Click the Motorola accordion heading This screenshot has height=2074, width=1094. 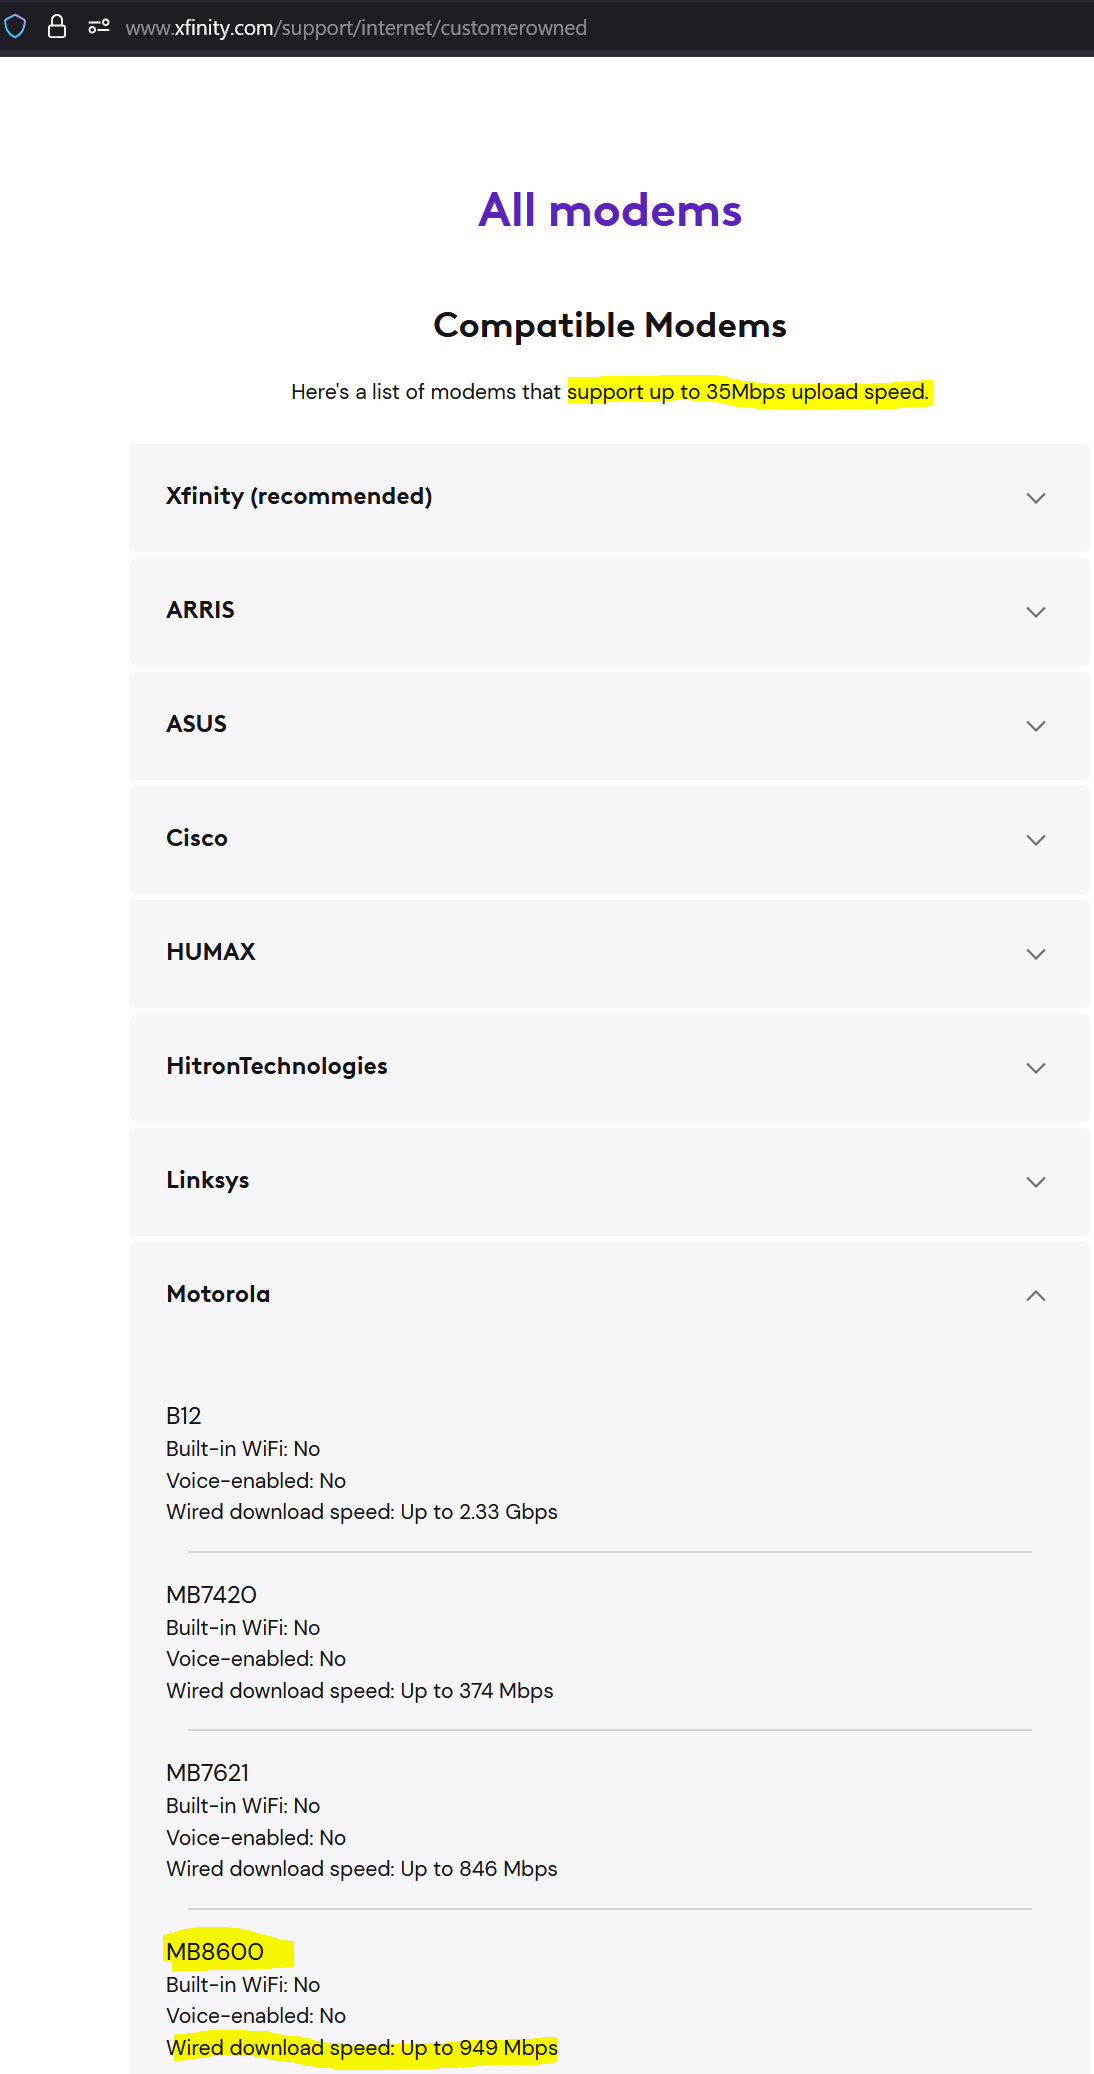click(x=218, y=1294)
